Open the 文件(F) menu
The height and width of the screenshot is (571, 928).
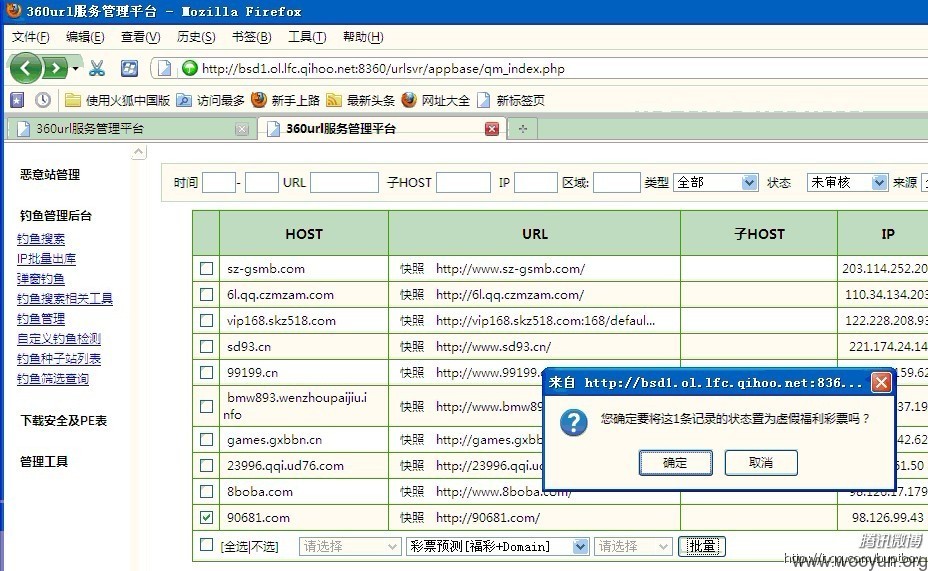[x=31, y=37]
